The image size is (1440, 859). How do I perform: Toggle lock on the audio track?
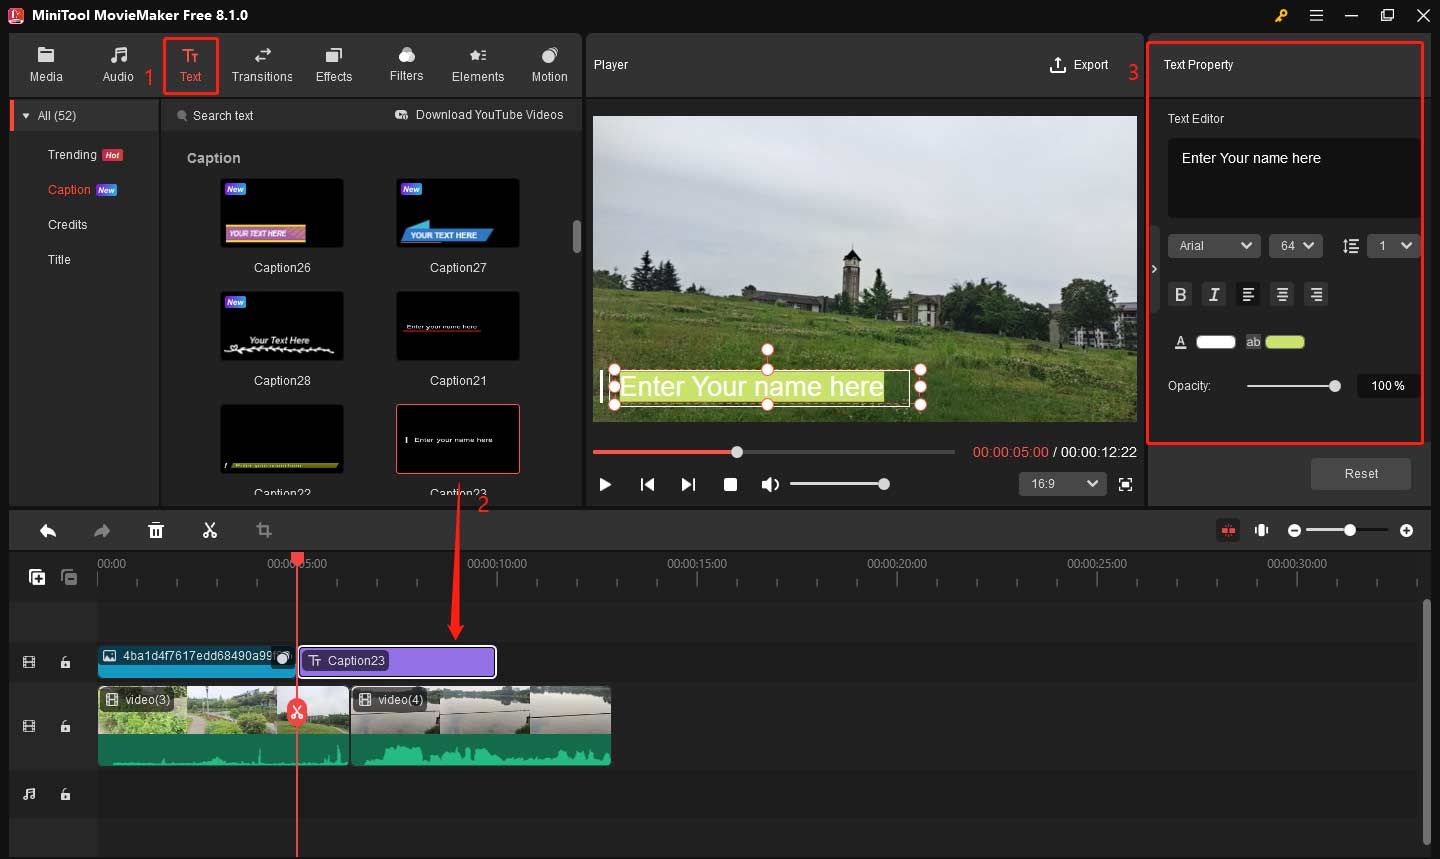click(x=65, y=794)
